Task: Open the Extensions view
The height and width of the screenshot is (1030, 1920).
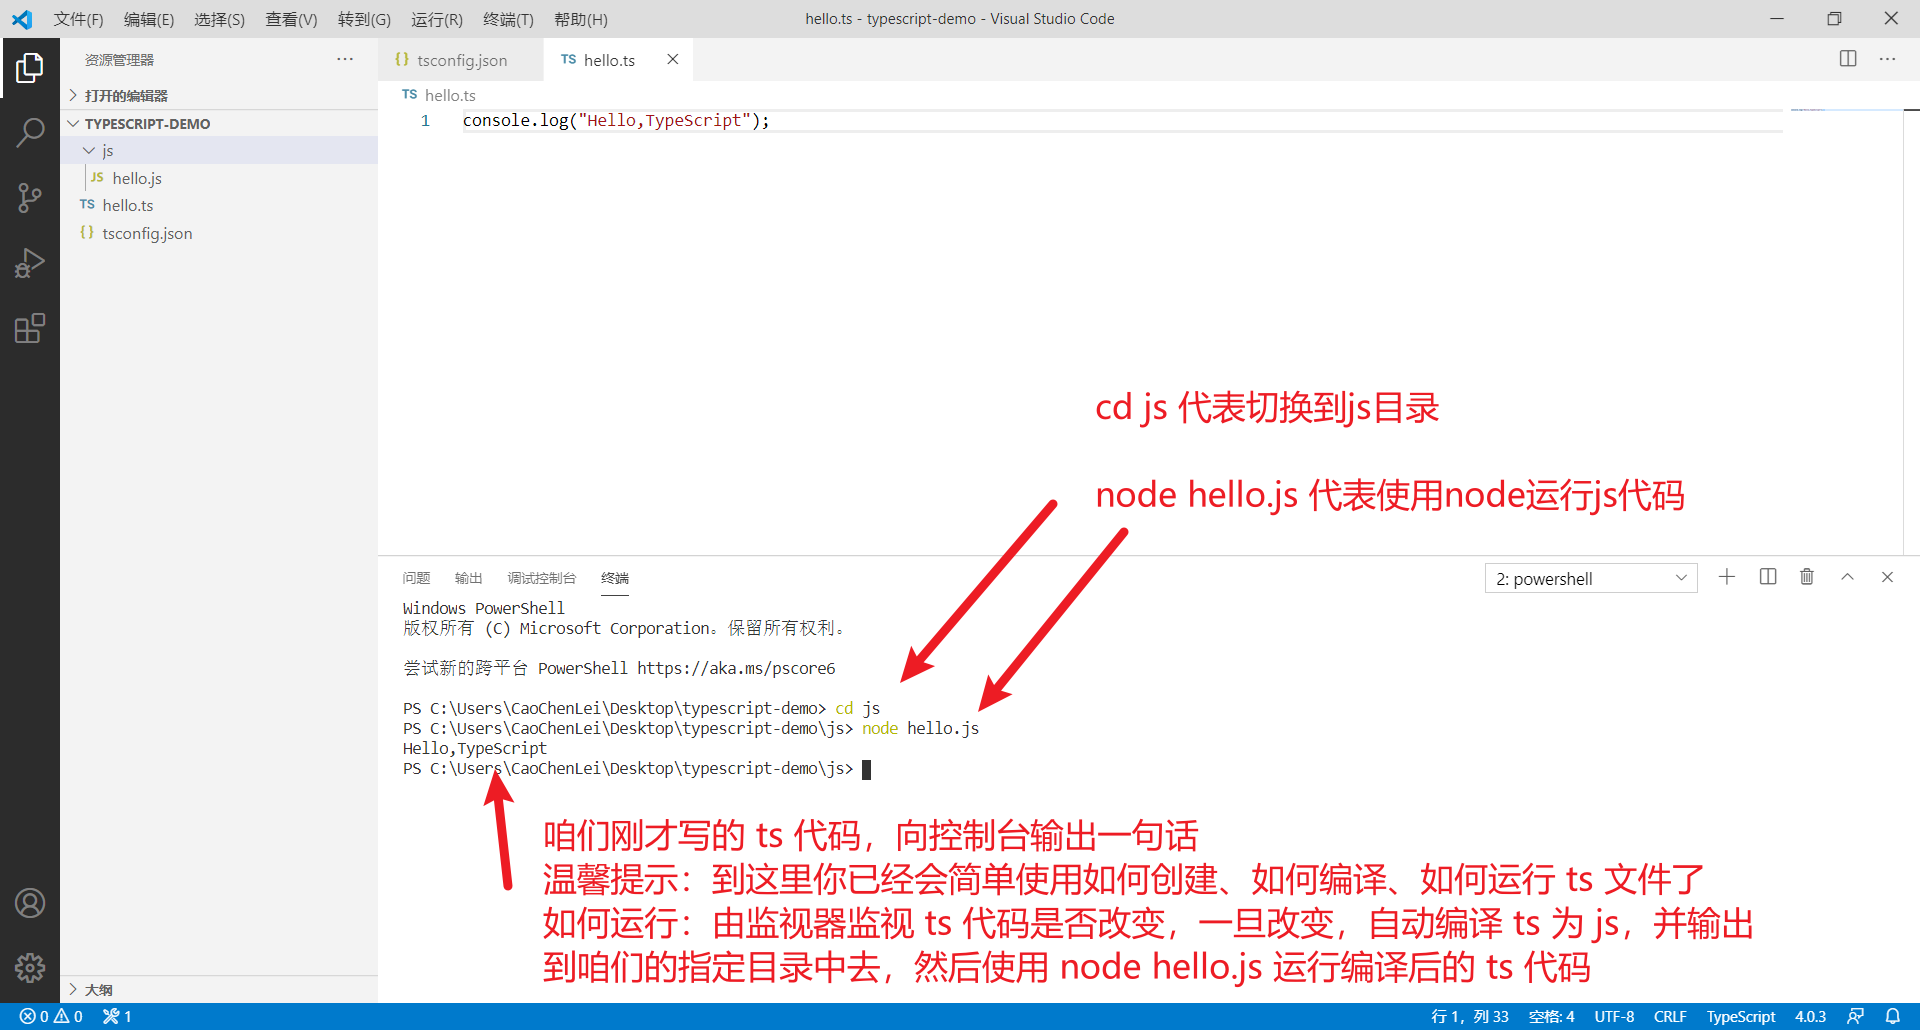Action: [x=30, y=328]
